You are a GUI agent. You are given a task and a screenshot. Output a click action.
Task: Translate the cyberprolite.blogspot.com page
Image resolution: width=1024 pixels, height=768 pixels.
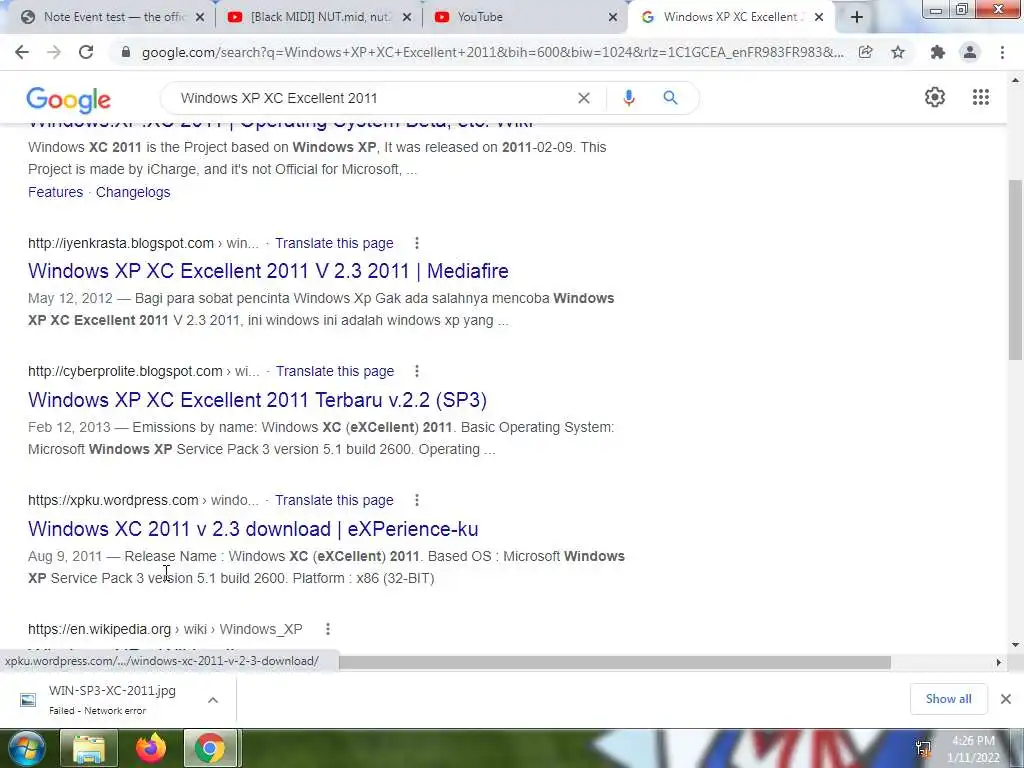click(335, 371)
